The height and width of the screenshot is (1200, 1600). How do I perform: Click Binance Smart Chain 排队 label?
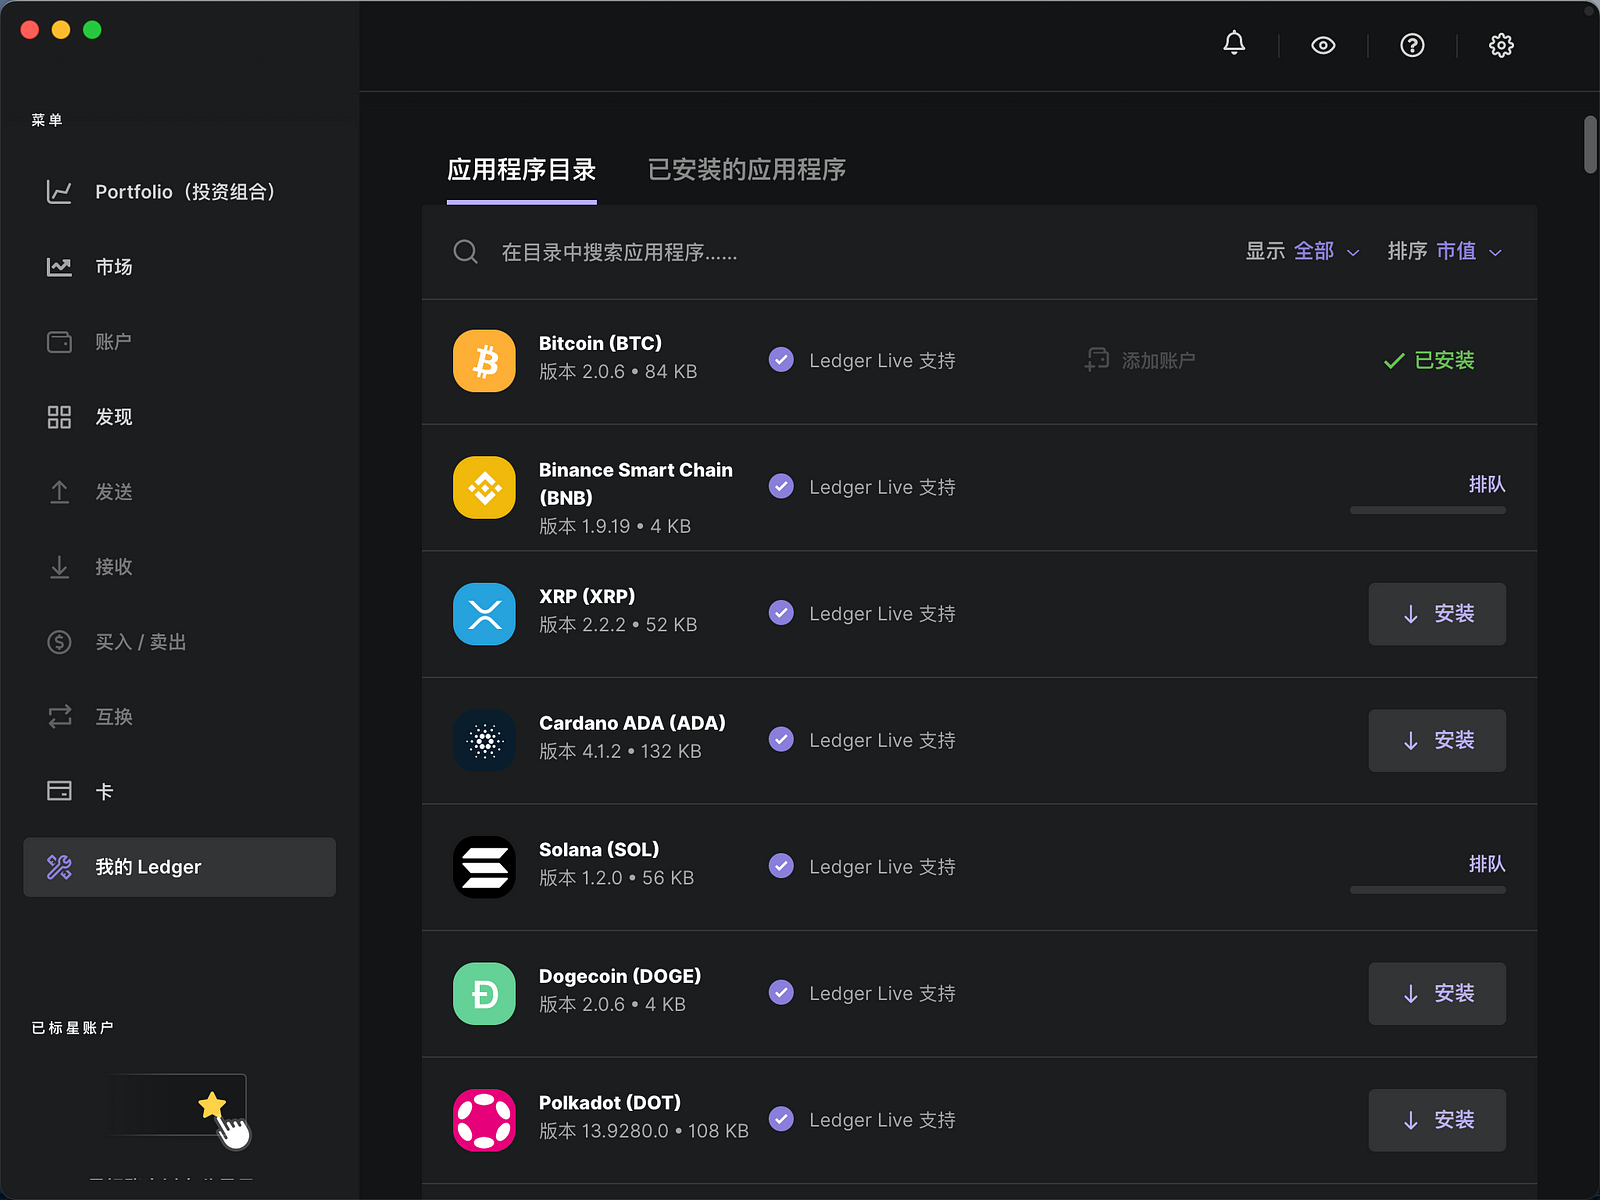[1487, 484]
